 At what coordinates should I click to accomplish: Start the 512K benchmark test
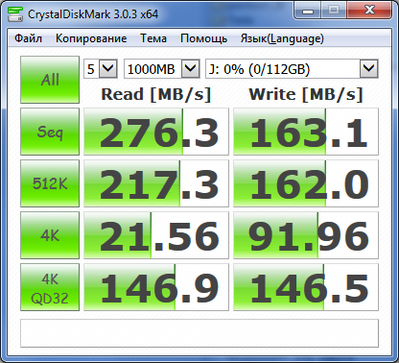(50, 183)
